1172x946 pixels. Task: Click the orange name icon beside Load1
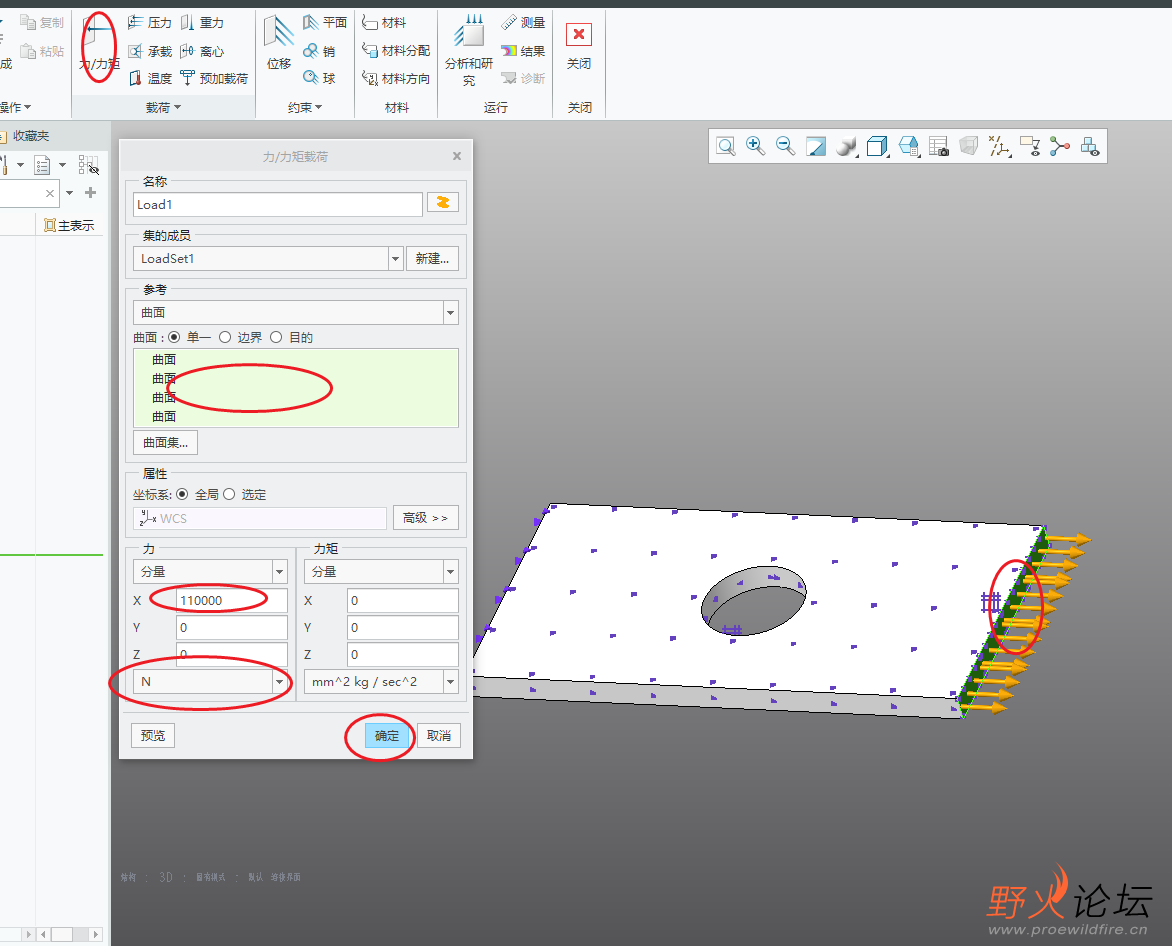pyautogui.click(x=442, y=203)
